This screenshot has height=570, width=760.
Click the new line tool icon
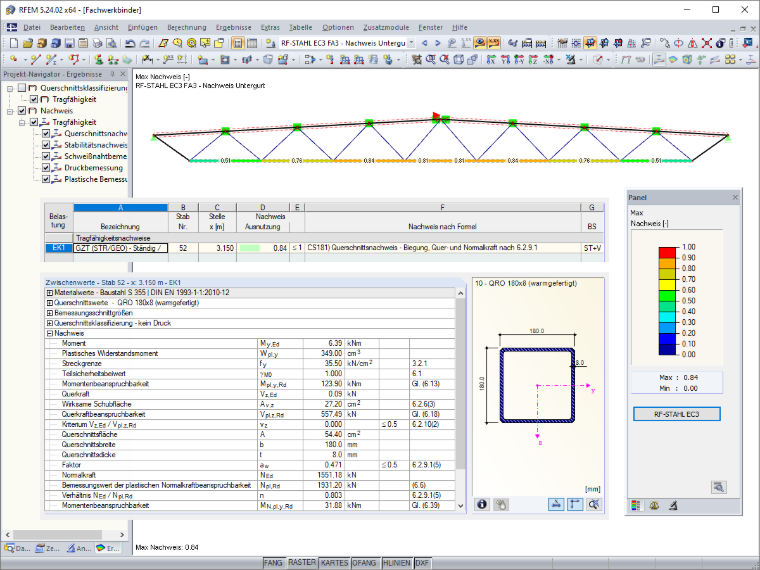(36, 59)
